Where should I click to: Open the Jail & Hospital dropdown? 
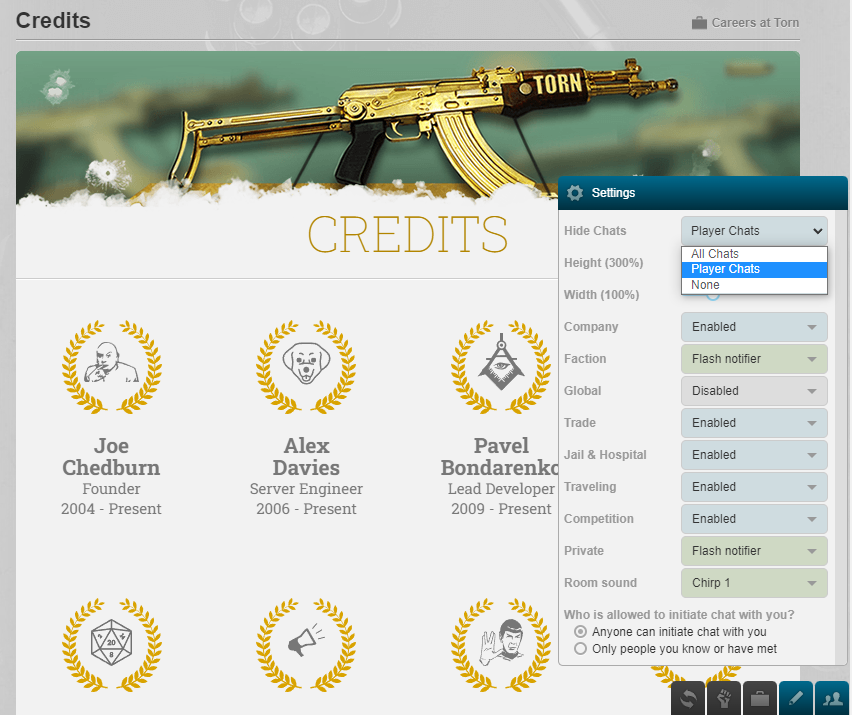(754, 455)
